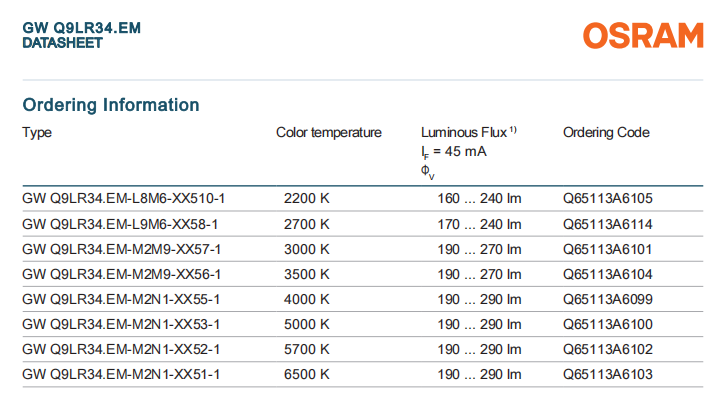
Task: Click the 6500 K color temperature cell
Action: point(307,374)
